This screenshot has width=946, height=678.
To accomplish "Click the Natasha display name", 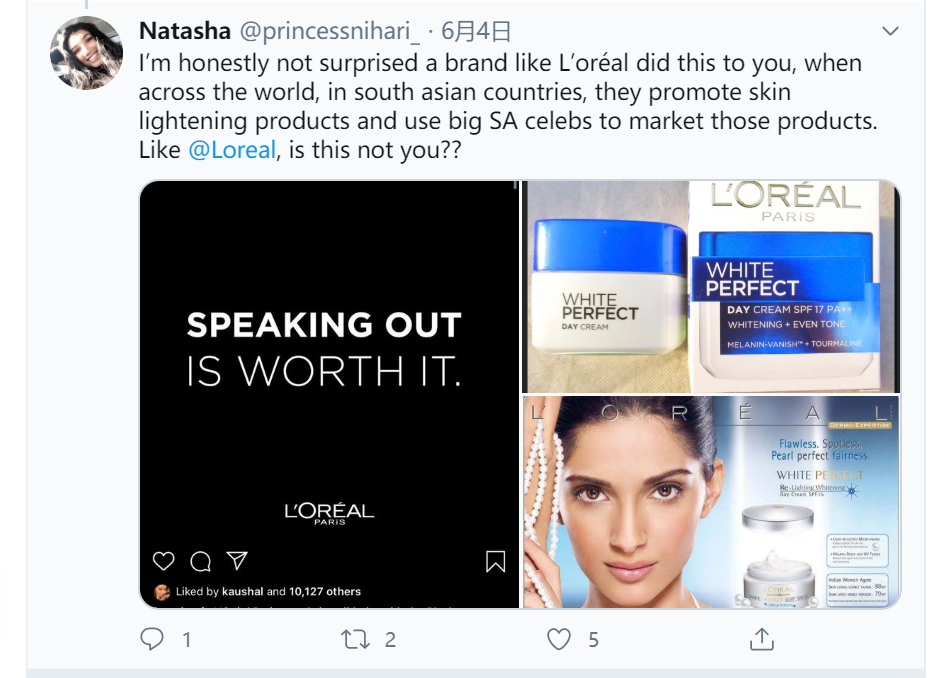I will coord(184,32).
